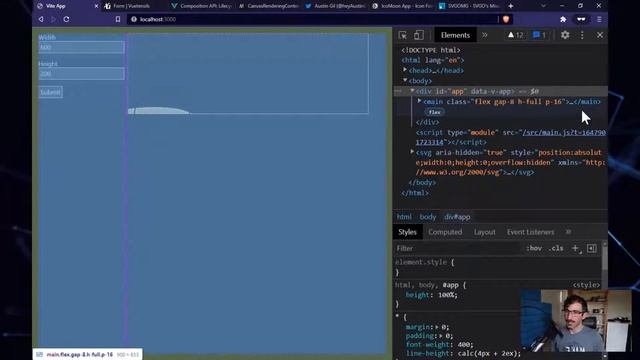Viewport: 640px width, 360px height.
Task: Open DevTools kebab options menu
Action: [582, 35]
